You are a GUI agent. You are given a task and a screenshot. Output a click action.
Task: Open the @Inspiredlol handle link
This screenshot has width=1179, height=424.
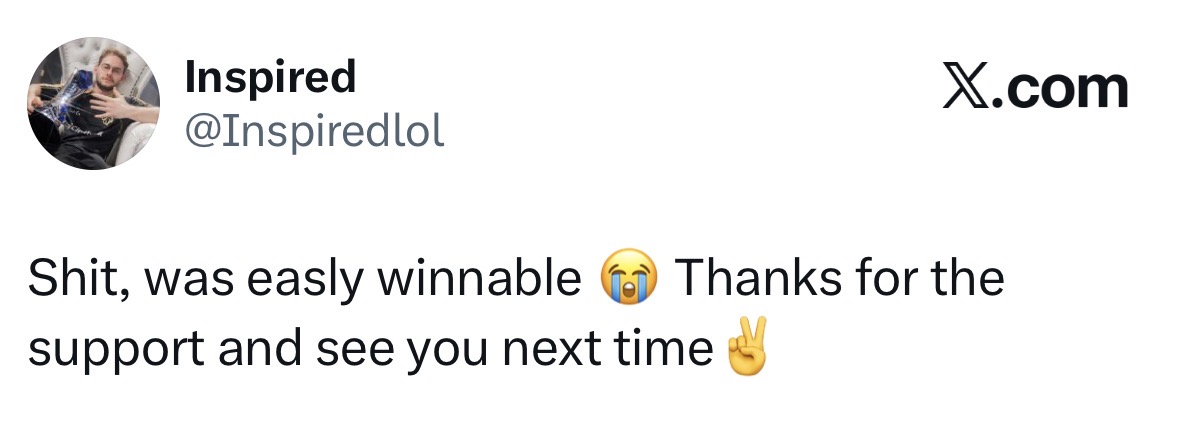coord(314,131)
